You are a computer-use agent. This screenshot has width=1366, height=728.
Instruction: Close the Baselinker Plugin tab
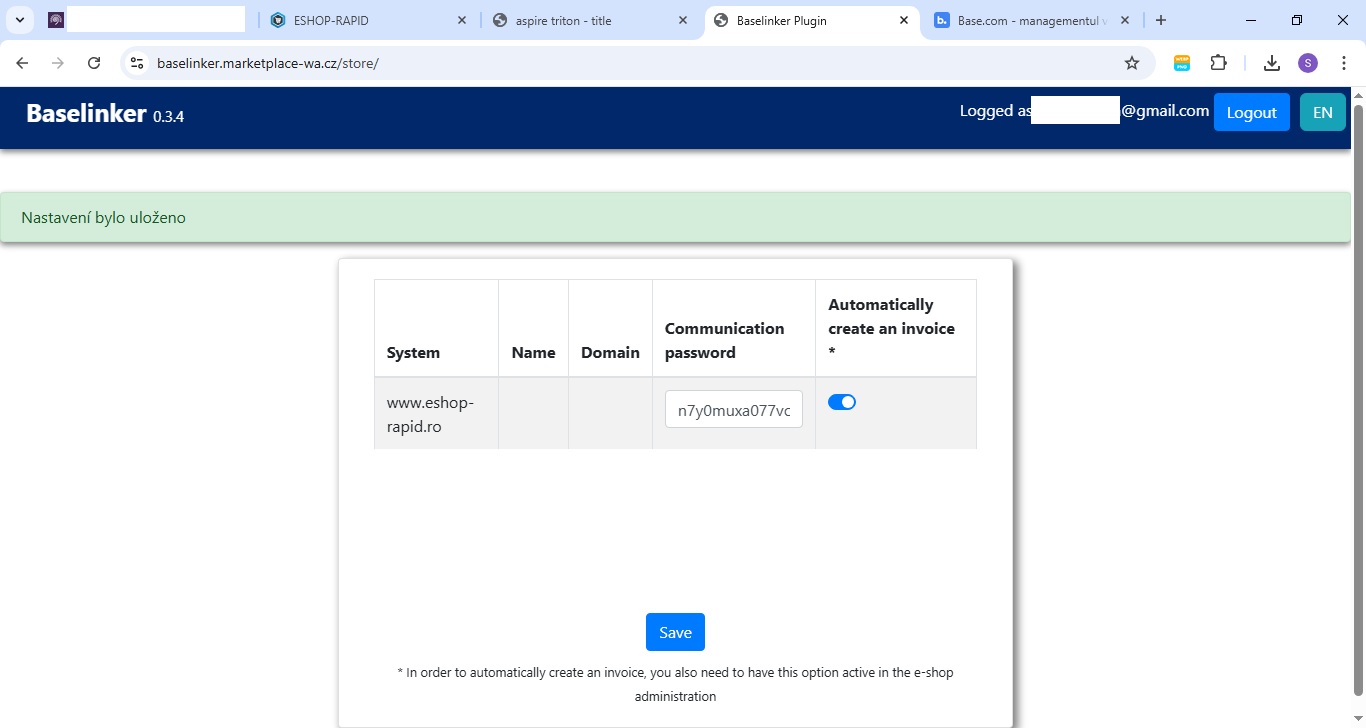(904, 20)
